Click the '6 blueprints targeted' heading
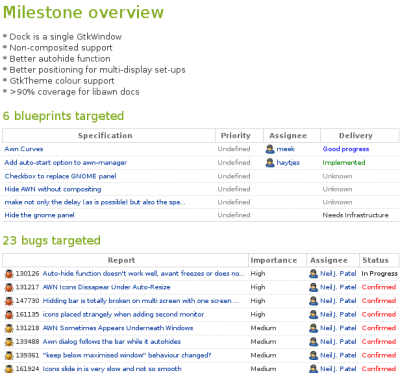Screen dimensions: 400x373 point(63,116)
